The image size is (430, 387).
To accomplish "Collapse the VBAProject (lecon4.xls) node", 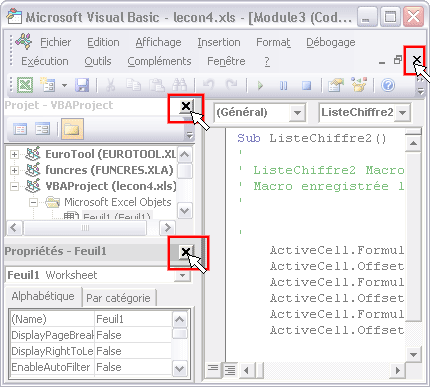I will [x=14, y=186].
